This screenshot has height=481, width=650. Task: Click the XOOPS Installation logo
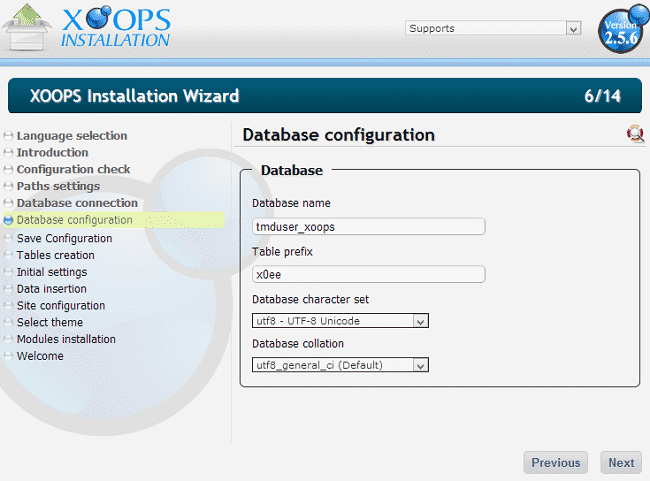(x=116, y=27)
